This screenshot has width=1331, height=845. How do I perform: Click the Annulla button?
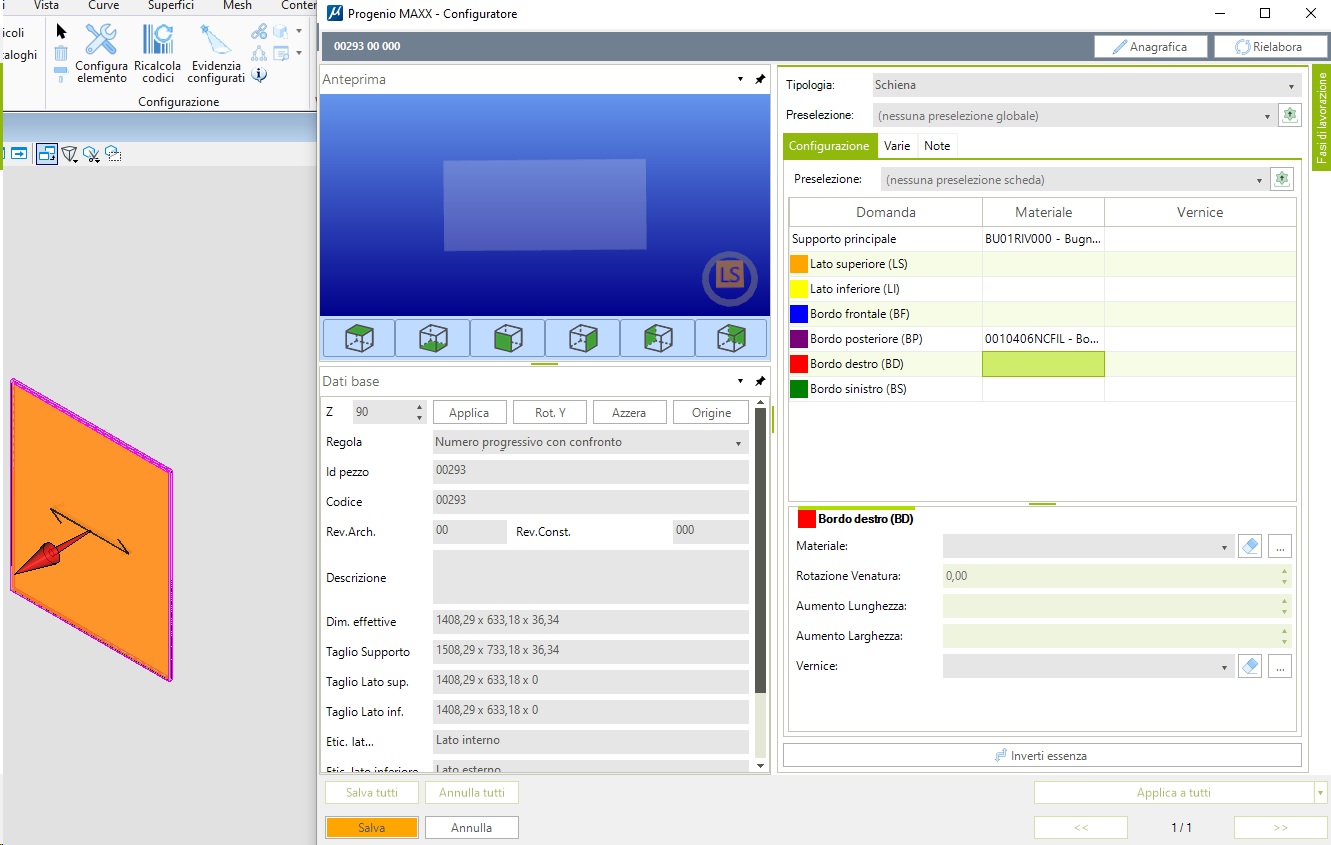pyautogui.click(x=471, y=828)
